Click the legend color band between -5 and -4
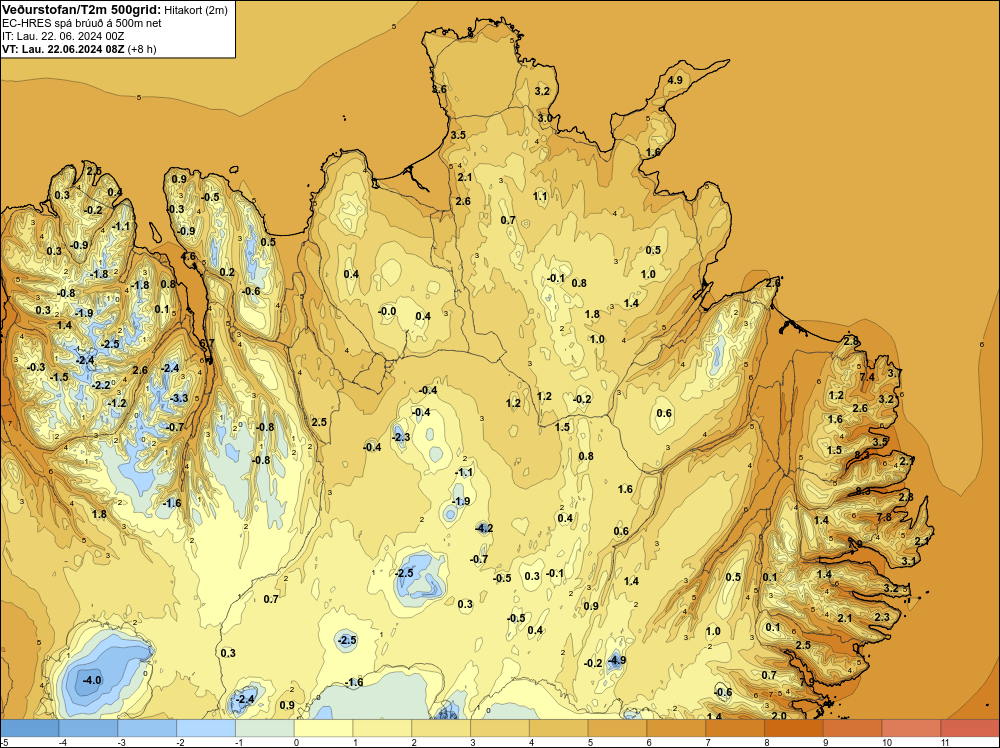The width and height of the screenshot is (1000, 748). [x=29, y=728]
